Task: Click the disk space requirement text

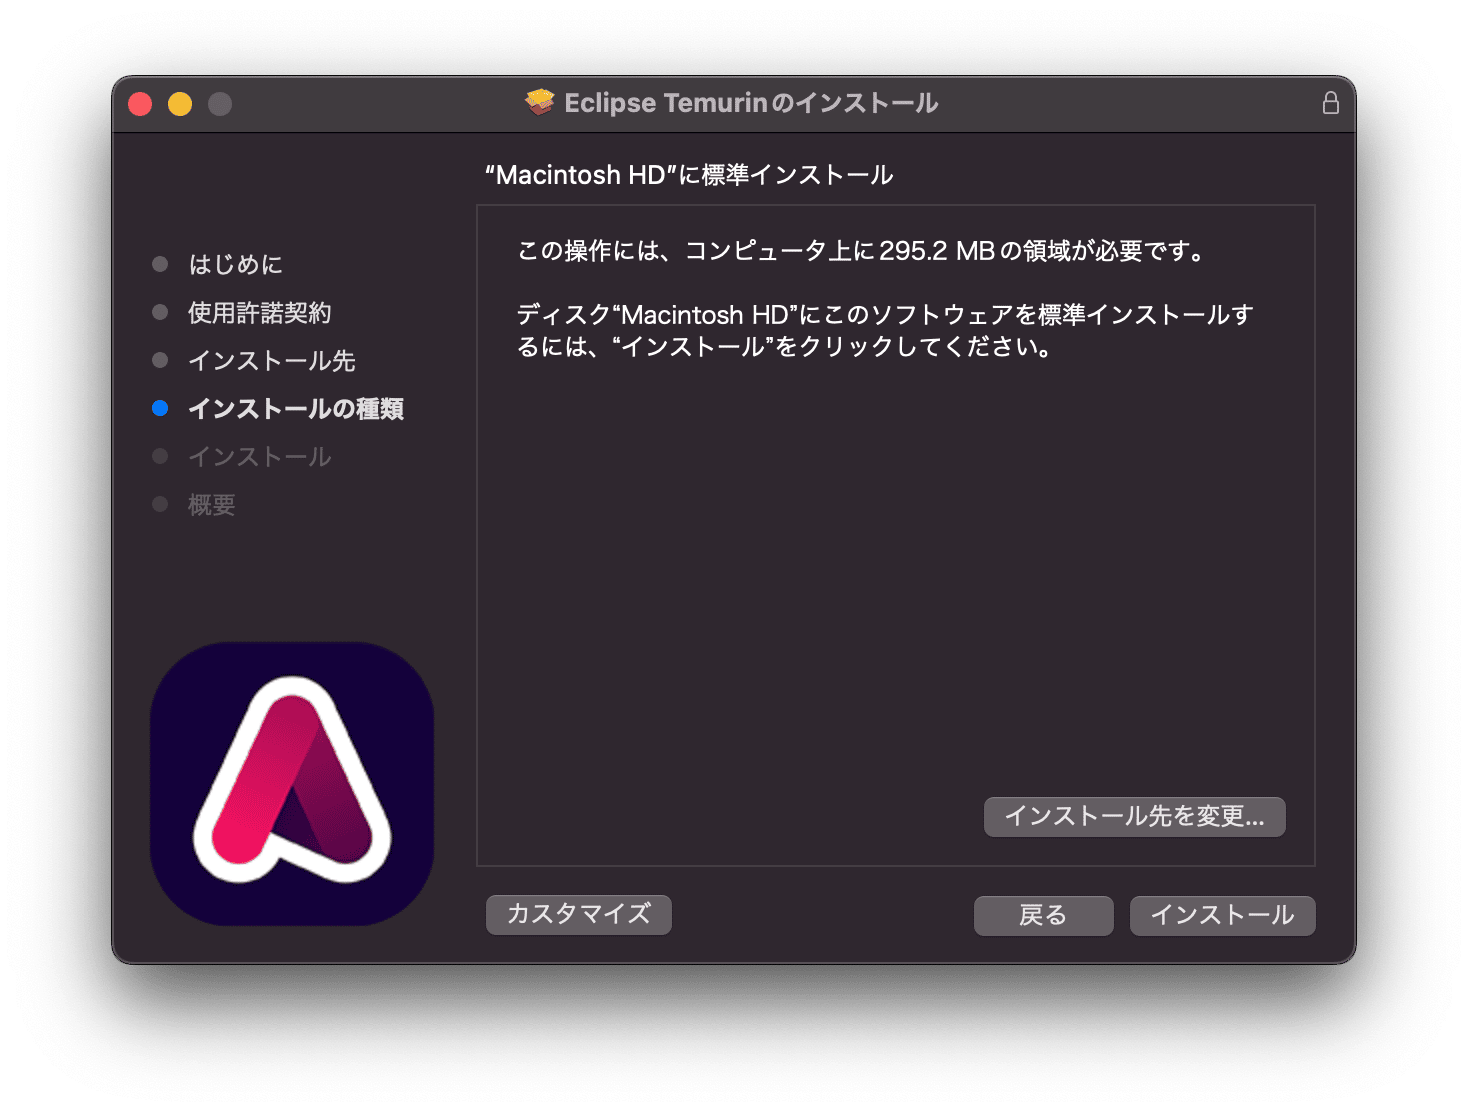Action: coord(861,251)
